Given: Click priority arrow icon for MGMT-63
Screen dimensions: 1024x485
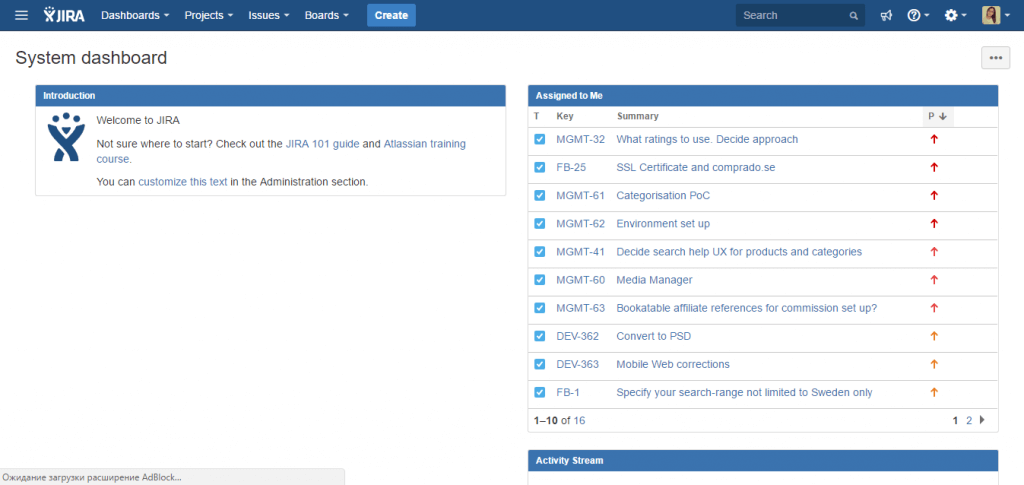Looking at the screenshot, I should [934, 307].
